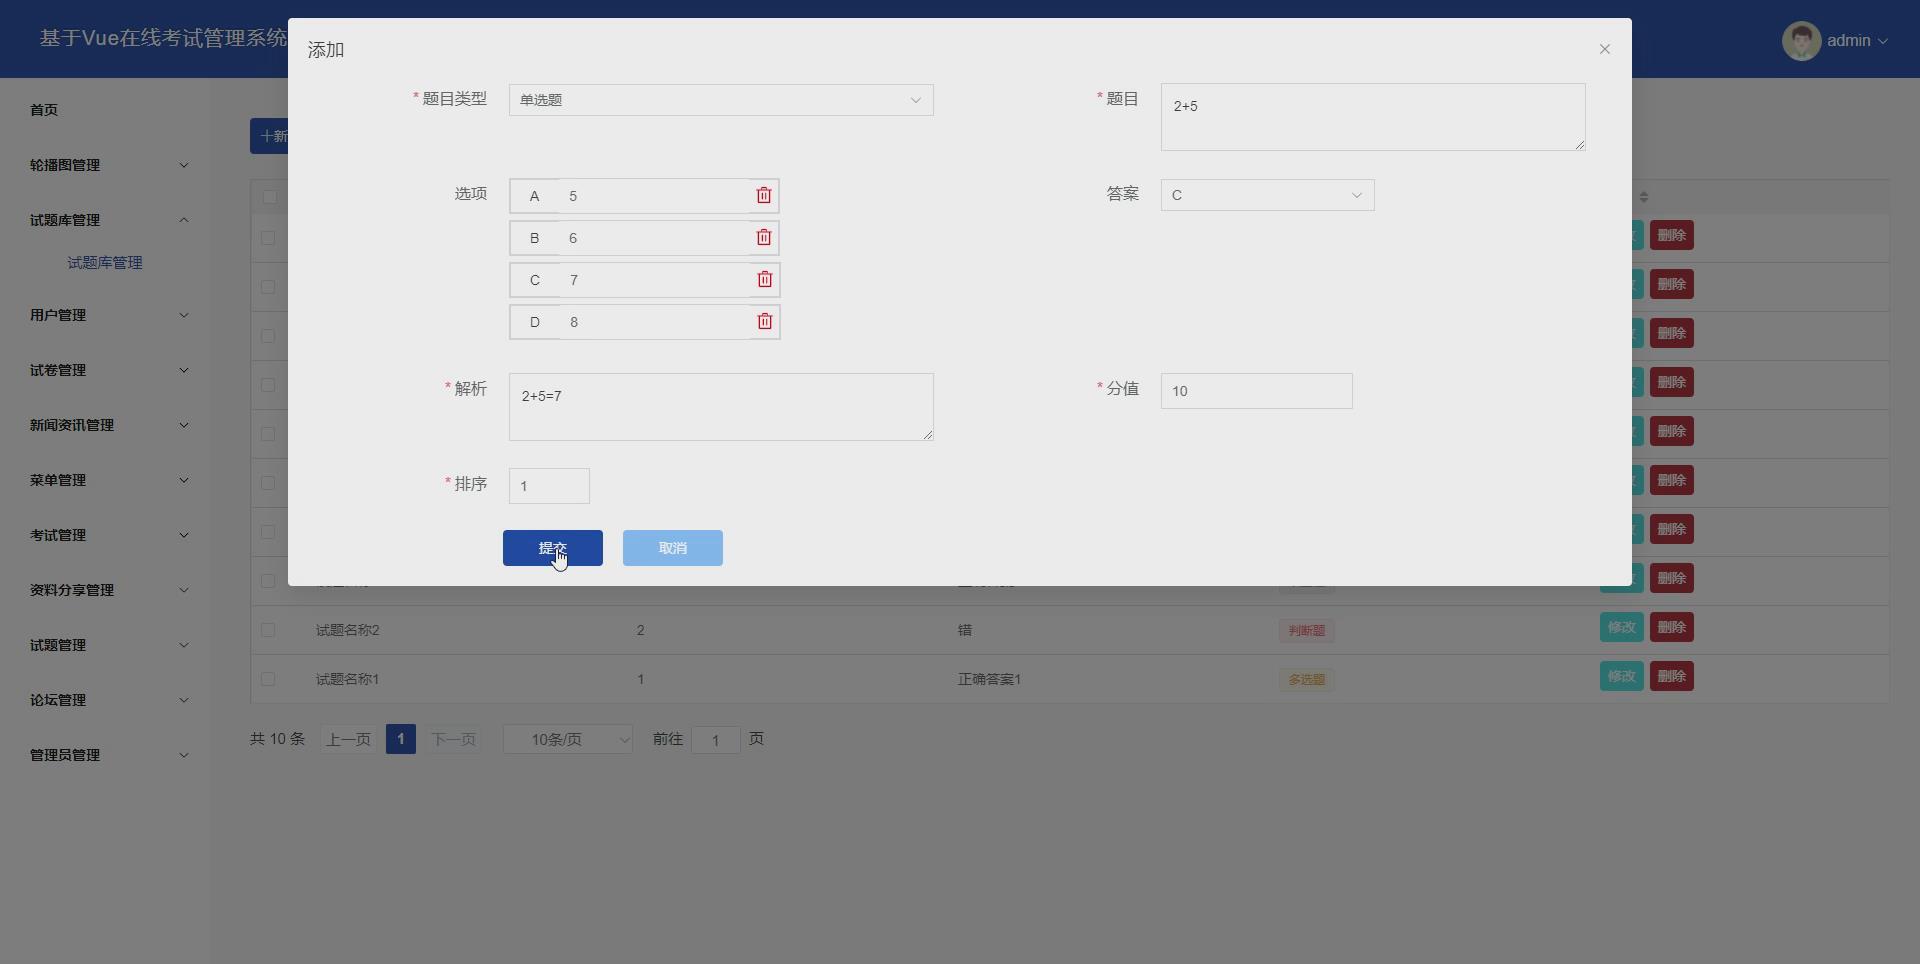Delete option B using its trash icon
This screenshot has height=964, width=1920.
763,237
